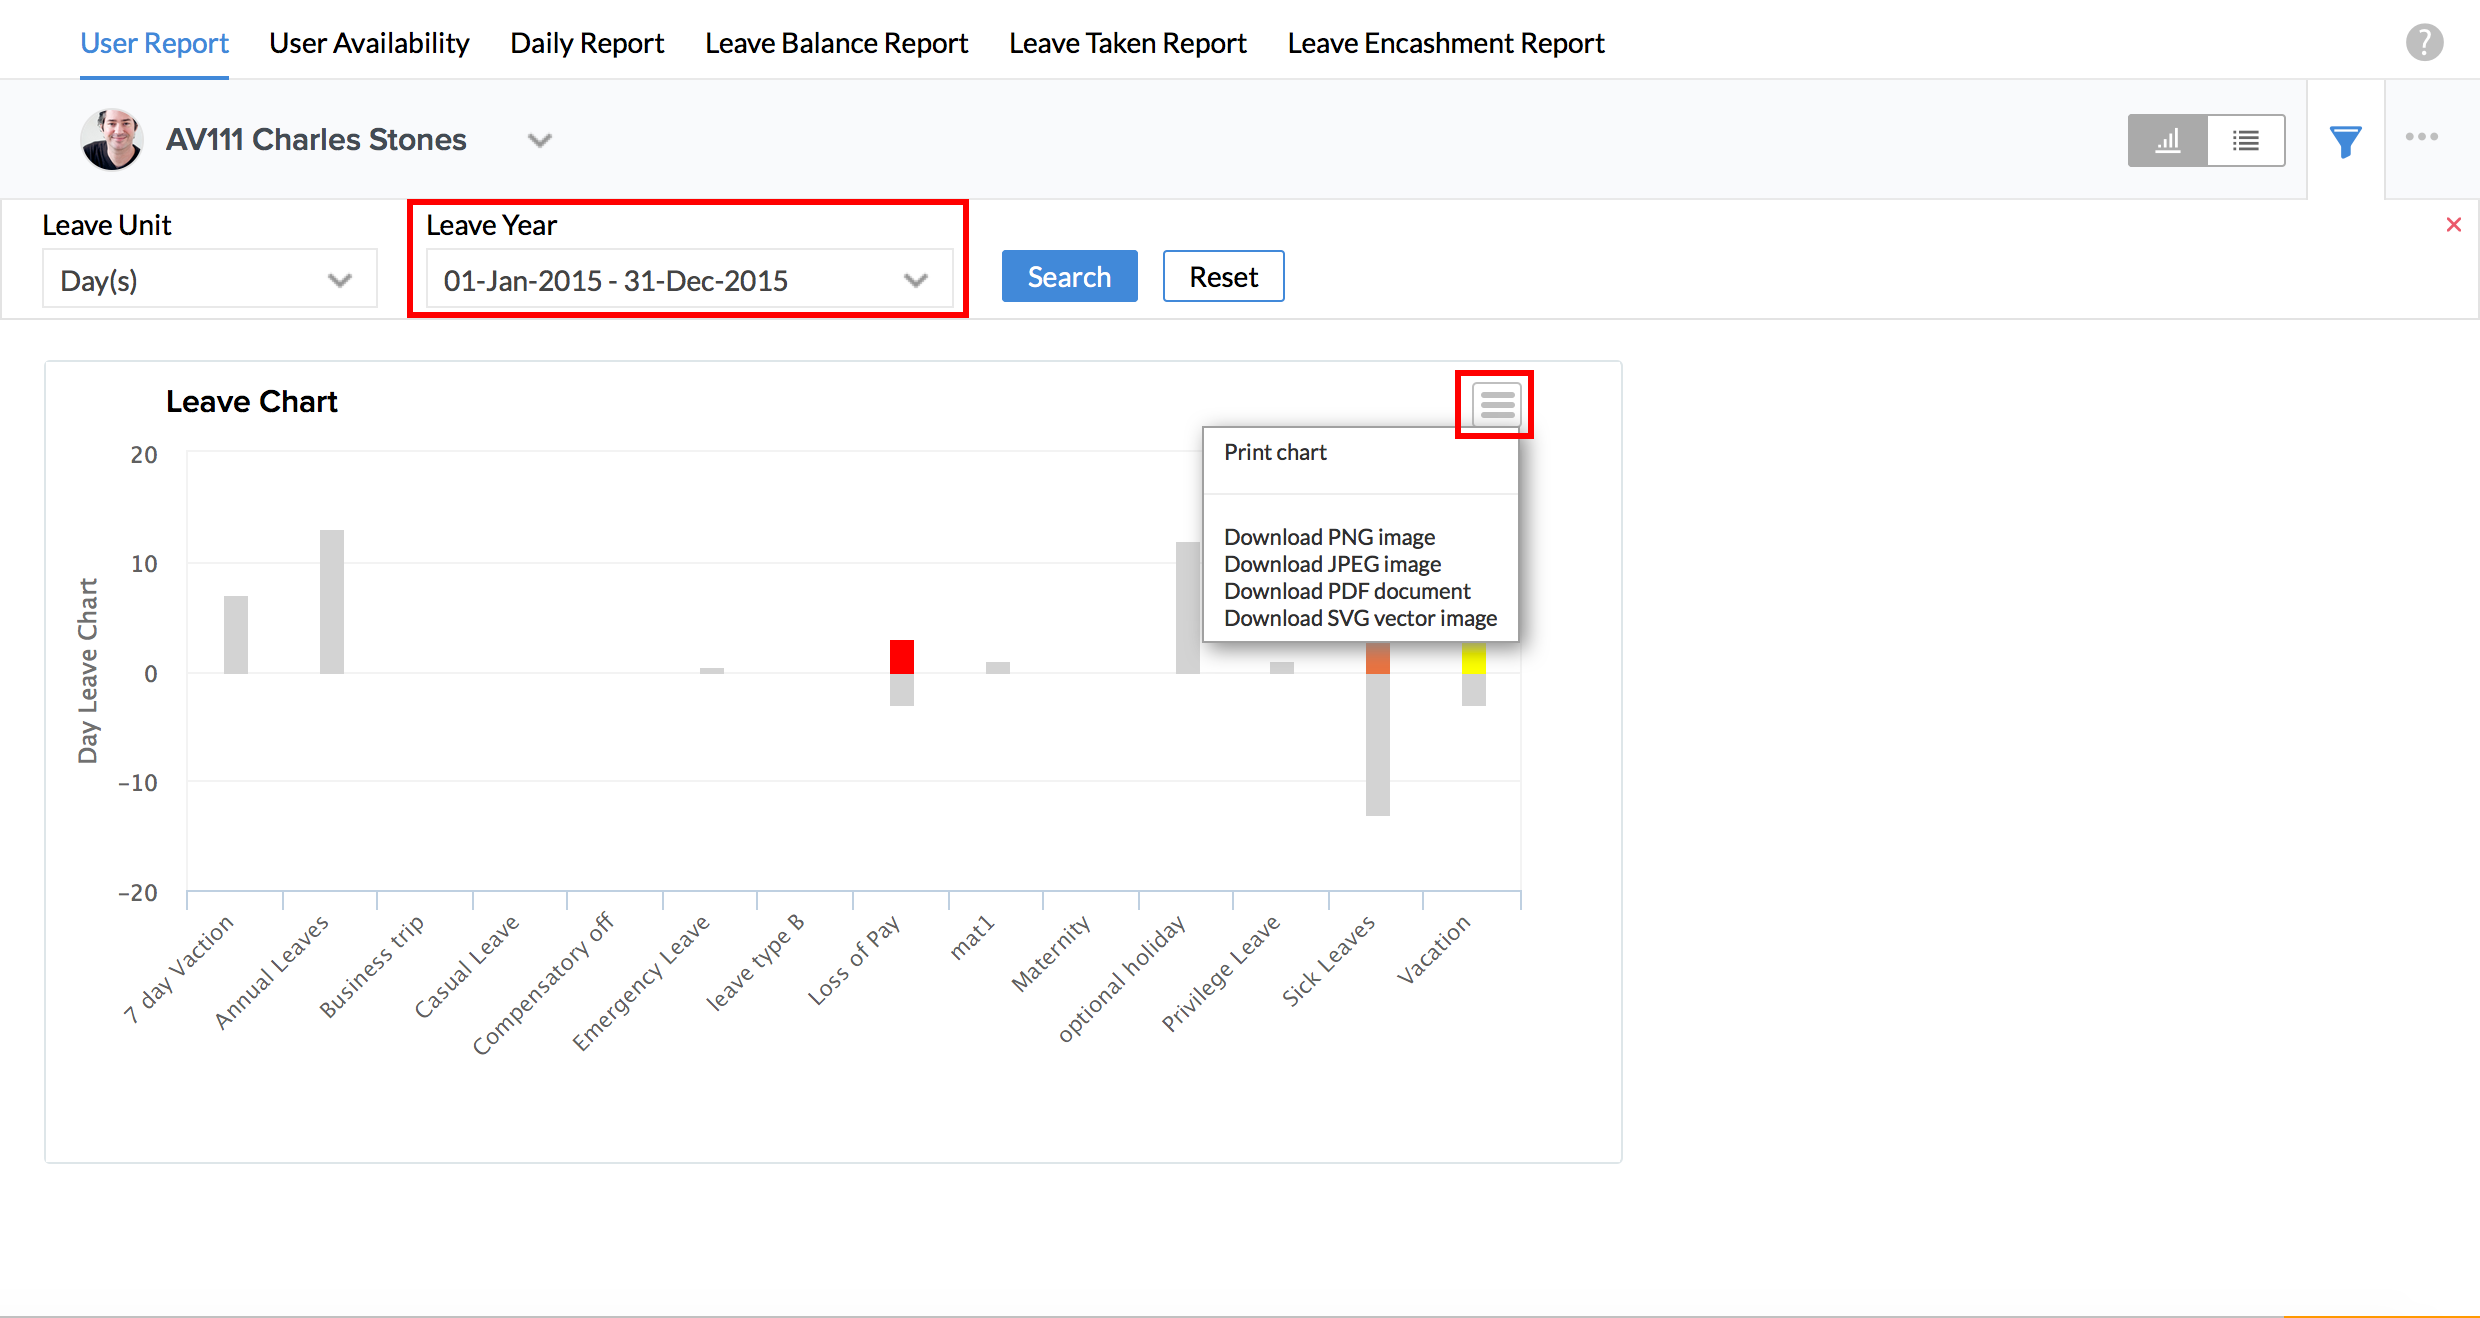Click the red Loss of Pay bar
The image size is (2480, 1318).
click(x=902, y=656)
